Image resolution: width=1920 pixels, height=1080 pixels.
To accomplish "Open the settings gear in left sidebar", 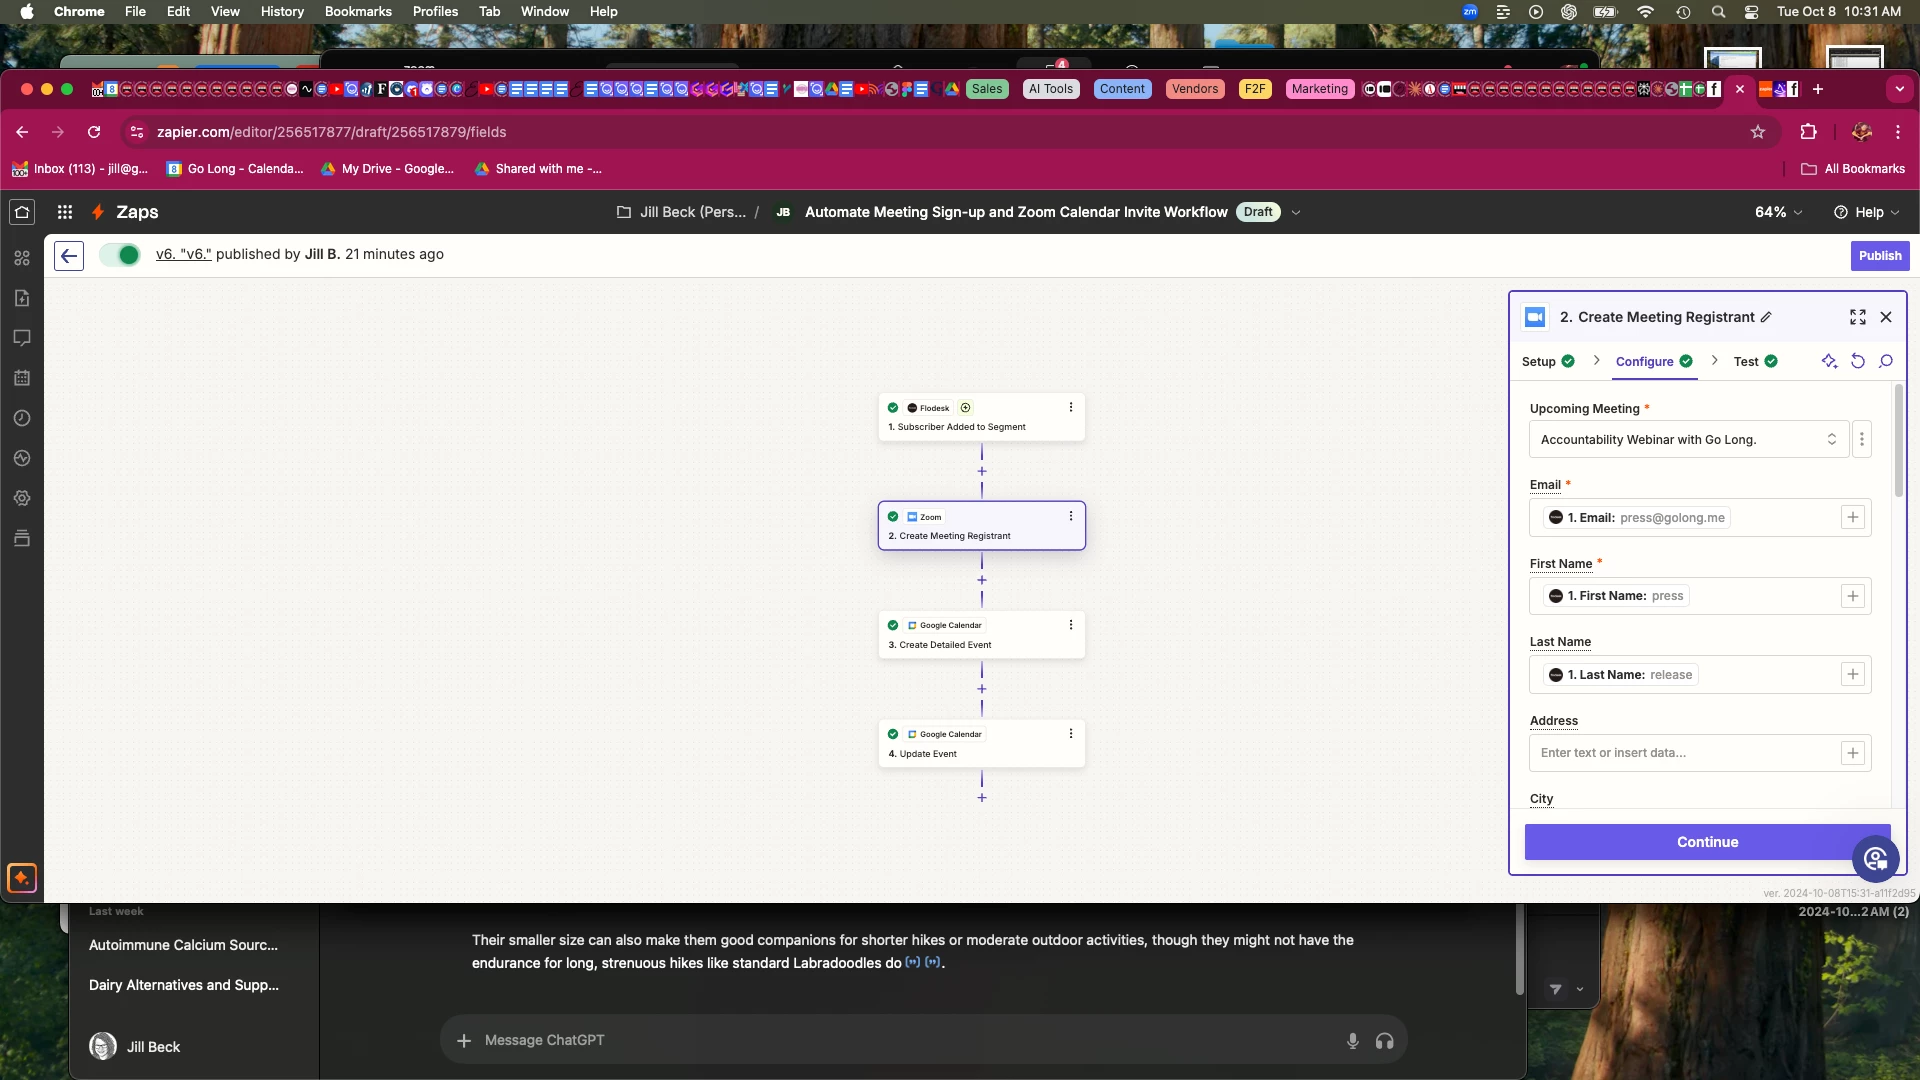I will click(x=22, y=498).
